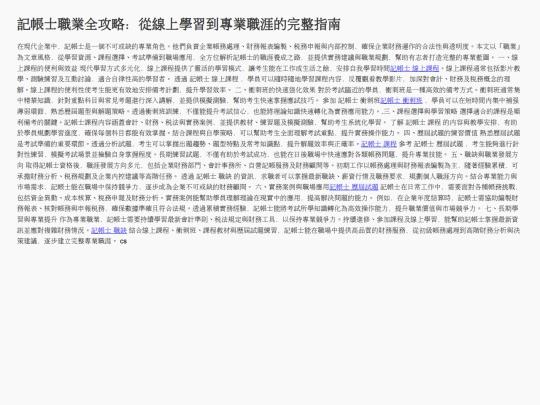
Task: Follow the 記帳士 衝刺班 hyperlink
Action: pyautogui.click(x=401, y=101)
